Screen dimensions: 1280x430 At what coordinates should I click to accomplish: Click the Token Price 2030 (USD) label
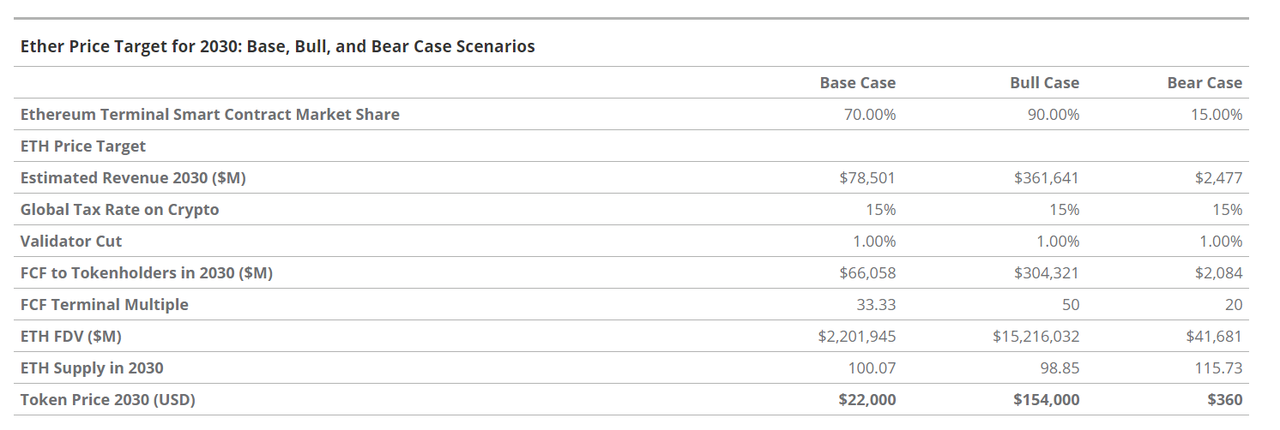point(108,400)
